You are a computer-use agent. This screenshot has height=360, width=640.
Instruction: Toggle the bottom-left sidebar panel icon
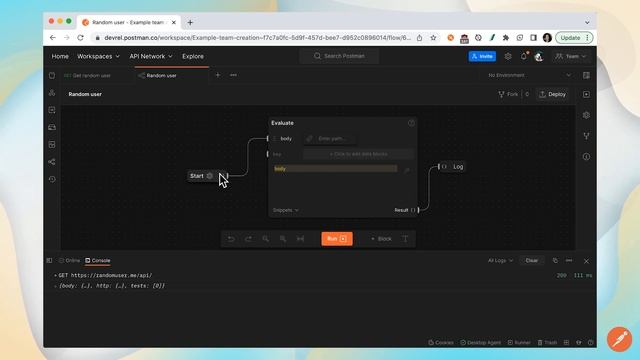49,260
